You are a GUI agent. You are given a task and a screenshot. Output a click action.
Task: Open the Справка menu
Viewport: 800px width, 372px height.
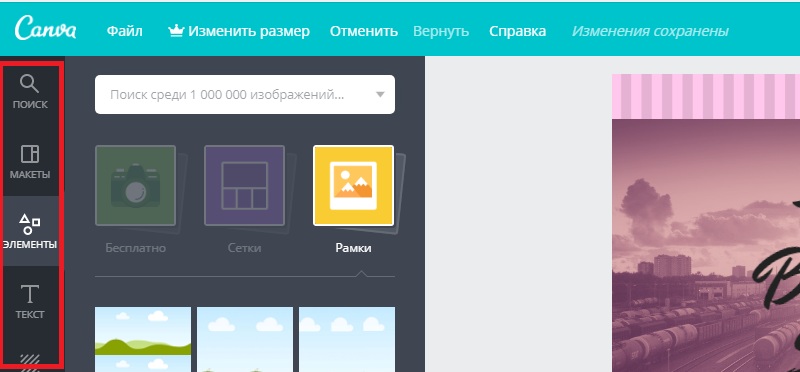pos(517,31)
